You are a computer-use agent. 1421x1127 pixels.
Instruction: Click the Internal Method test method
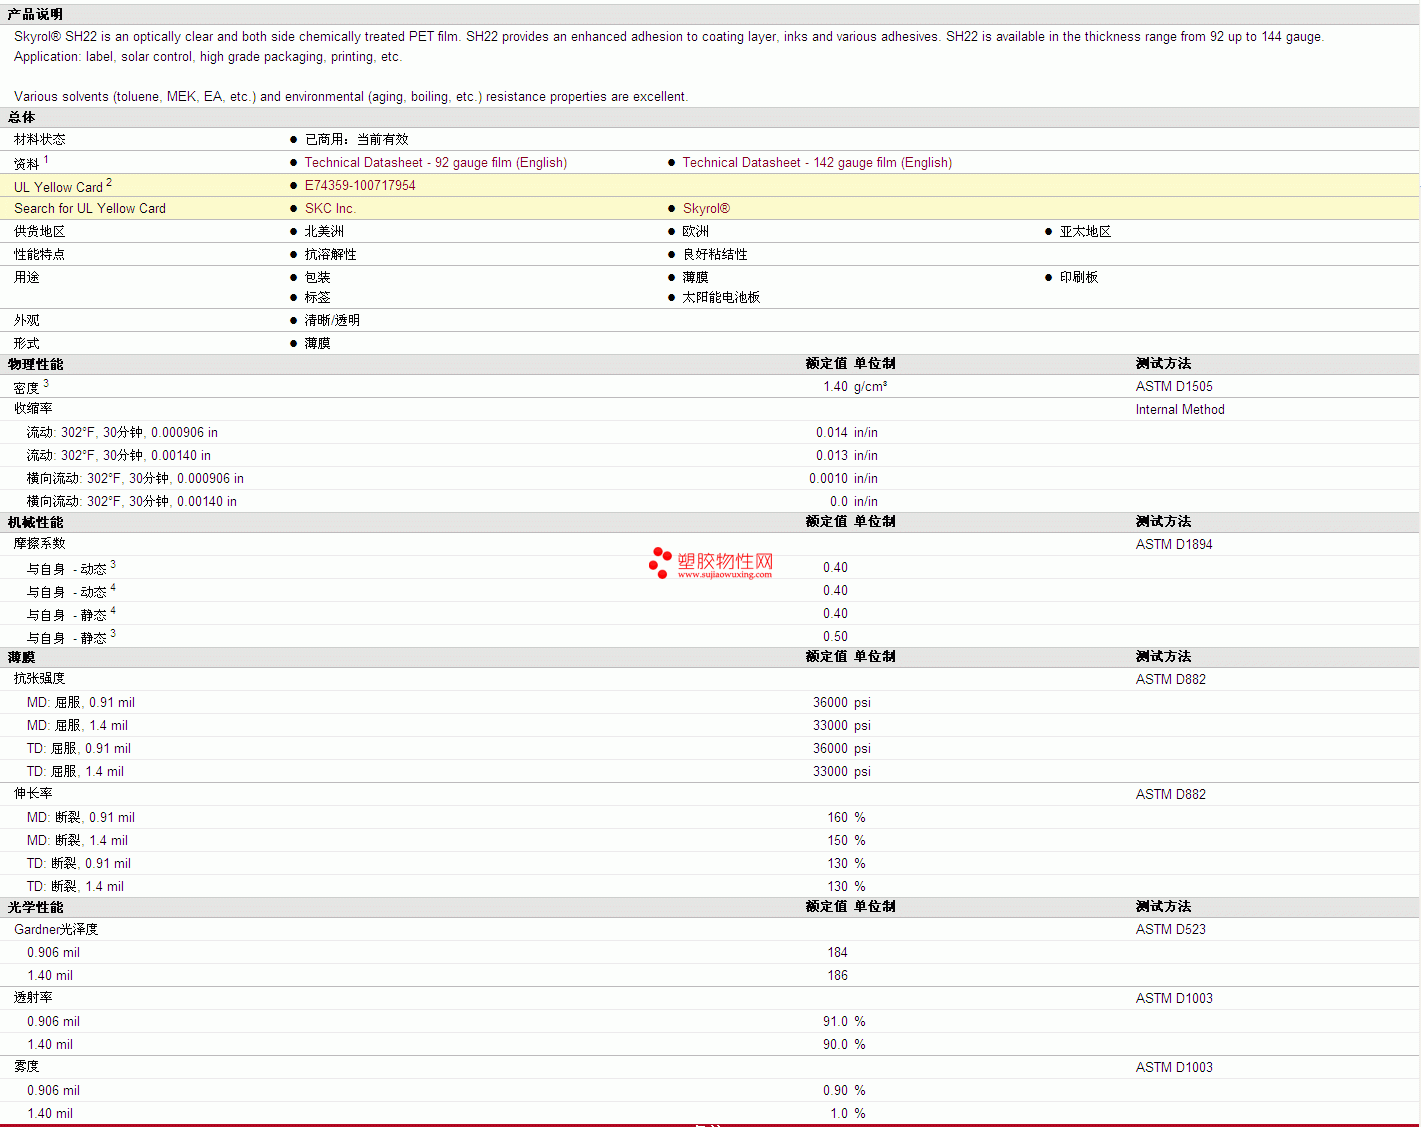(1180, 410)
